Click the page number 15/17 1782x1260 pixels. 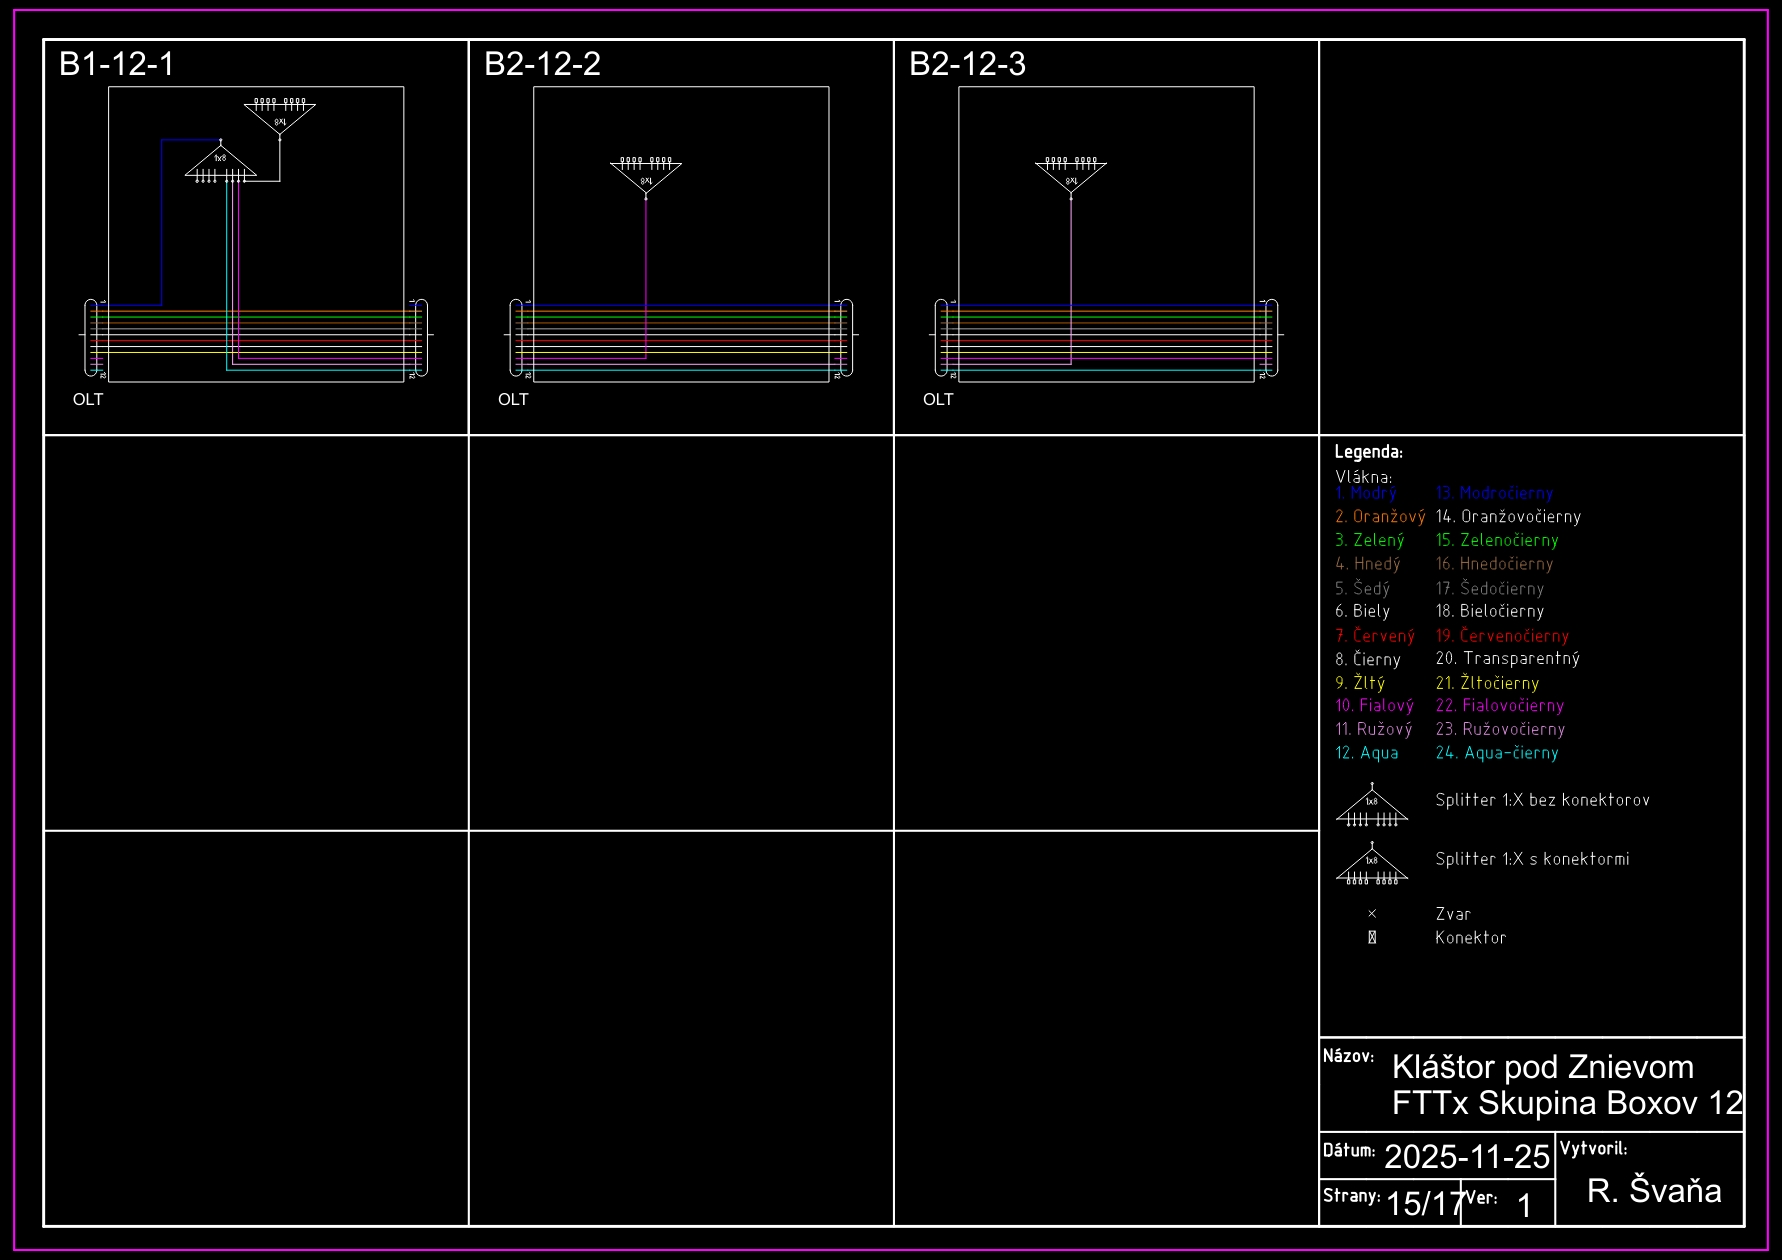pos(1424,1203)
